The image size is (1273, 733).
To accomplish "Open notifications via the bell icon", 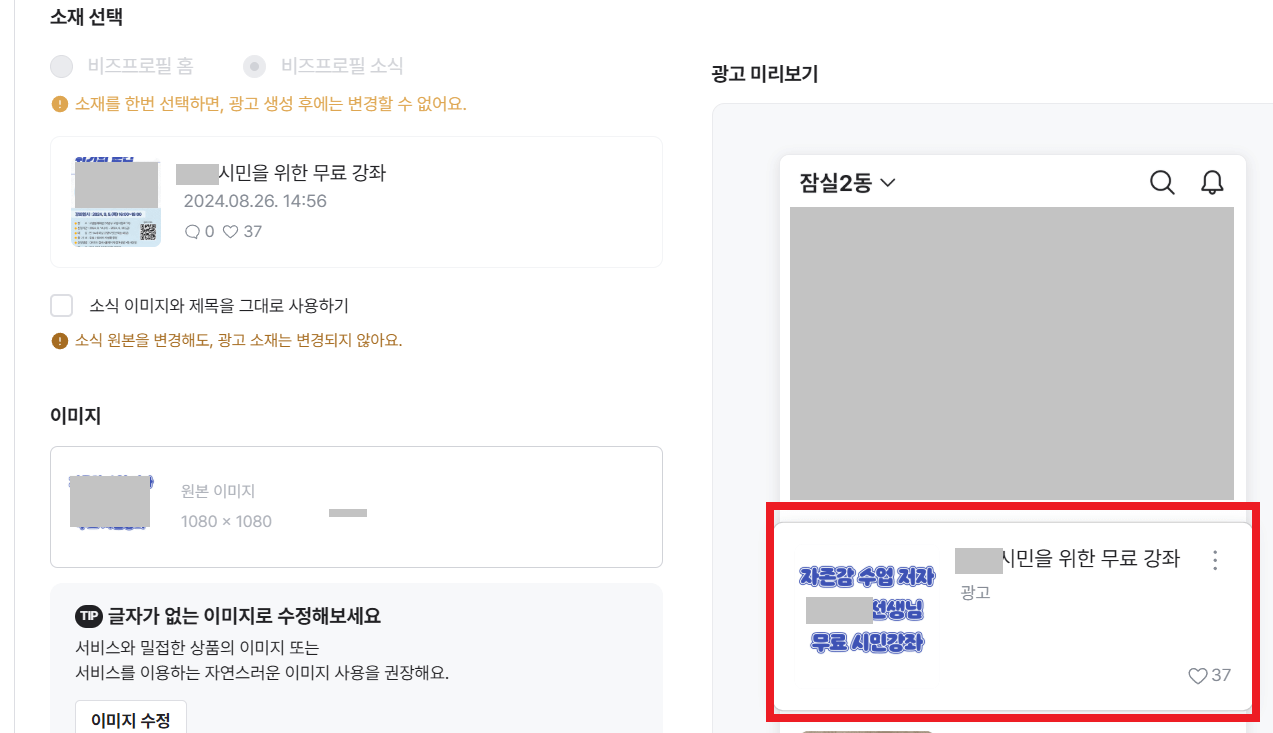I will pyautogui.click(x=1211, y=182).
